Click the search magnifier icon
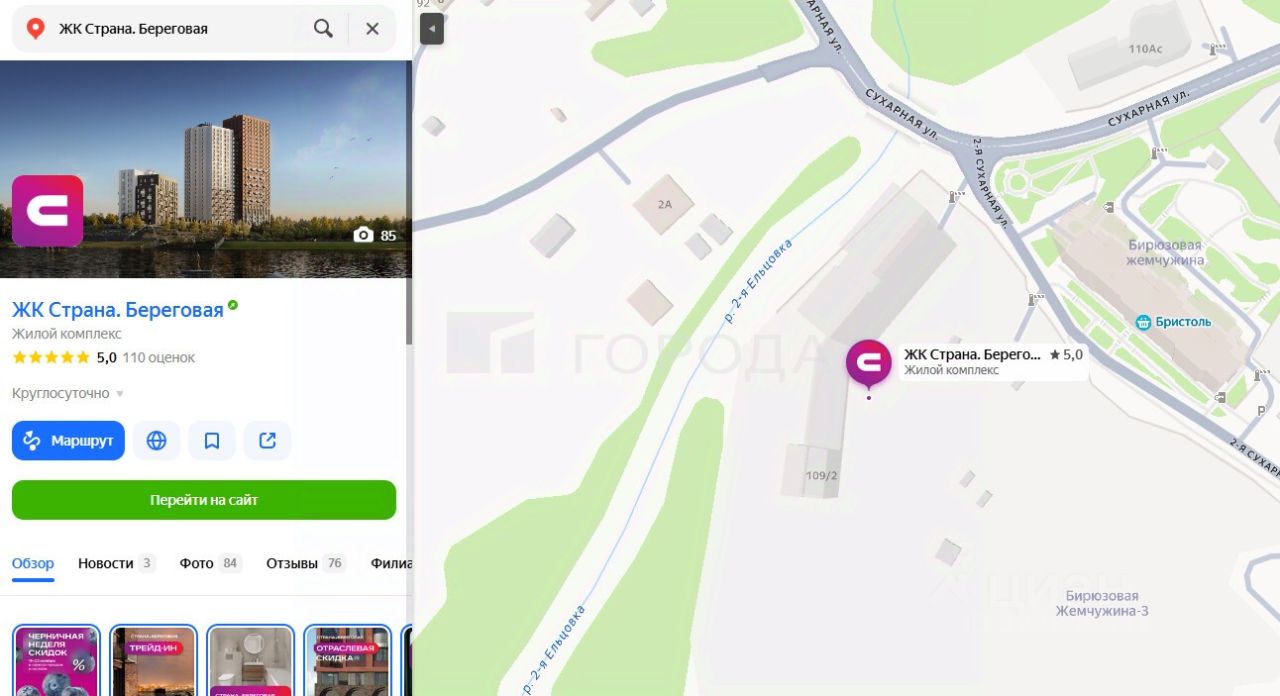Image resolution: width=1280 pixels, height=696 pixels. click(323, 29)
